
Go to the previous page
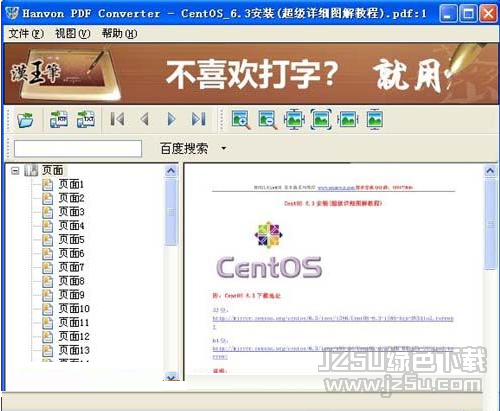click(x=144, y=119)
